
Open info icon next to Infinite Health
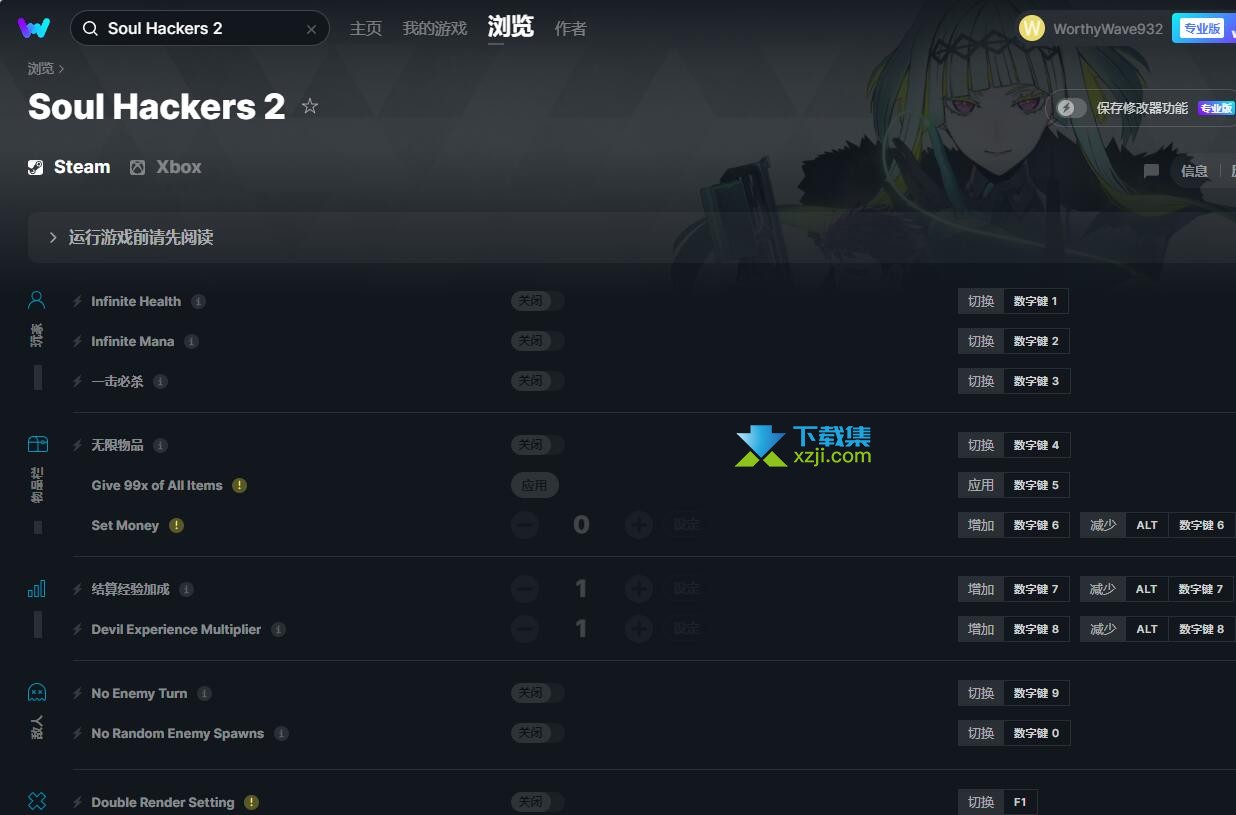point(199,301)
